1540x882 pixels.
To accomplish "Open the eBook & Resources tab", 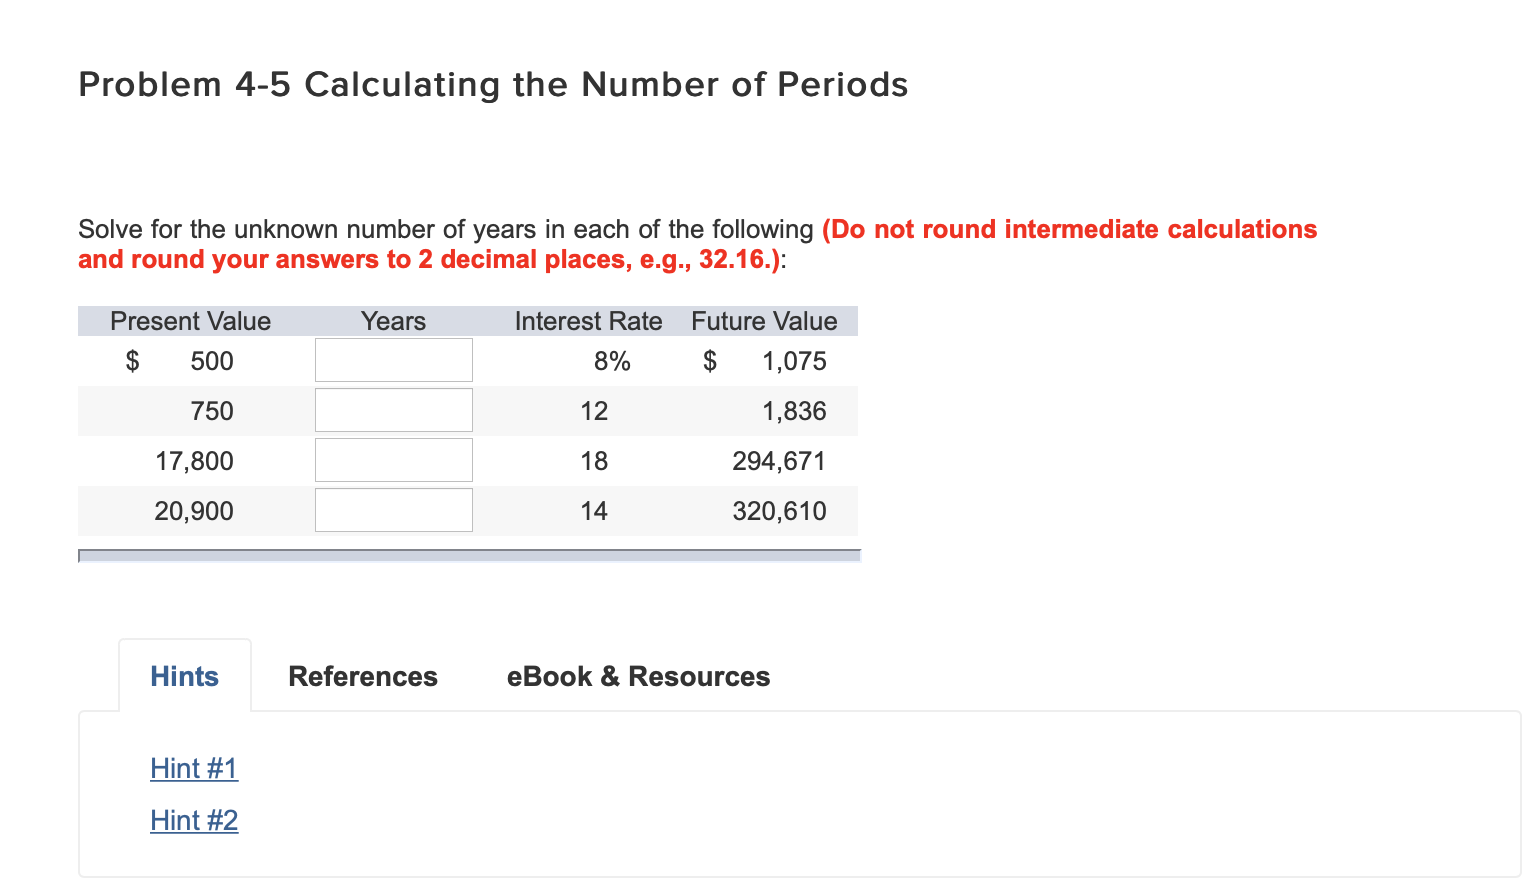I will pos(637,676).
